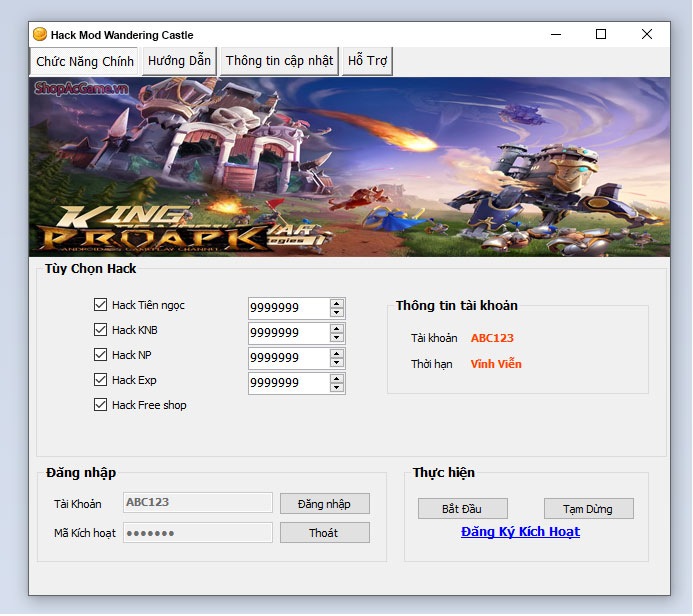Open the Thông tin cập nhật tab

279,61
